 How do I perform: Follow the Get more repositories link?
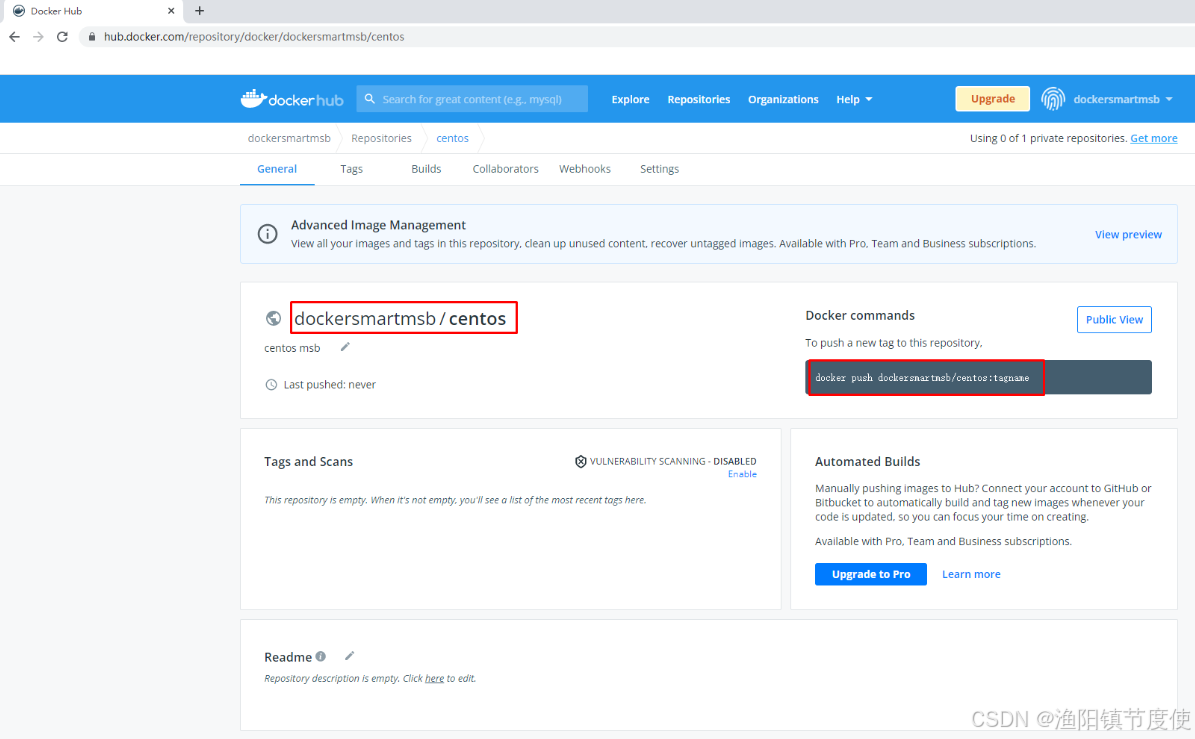coord(1153,138)
